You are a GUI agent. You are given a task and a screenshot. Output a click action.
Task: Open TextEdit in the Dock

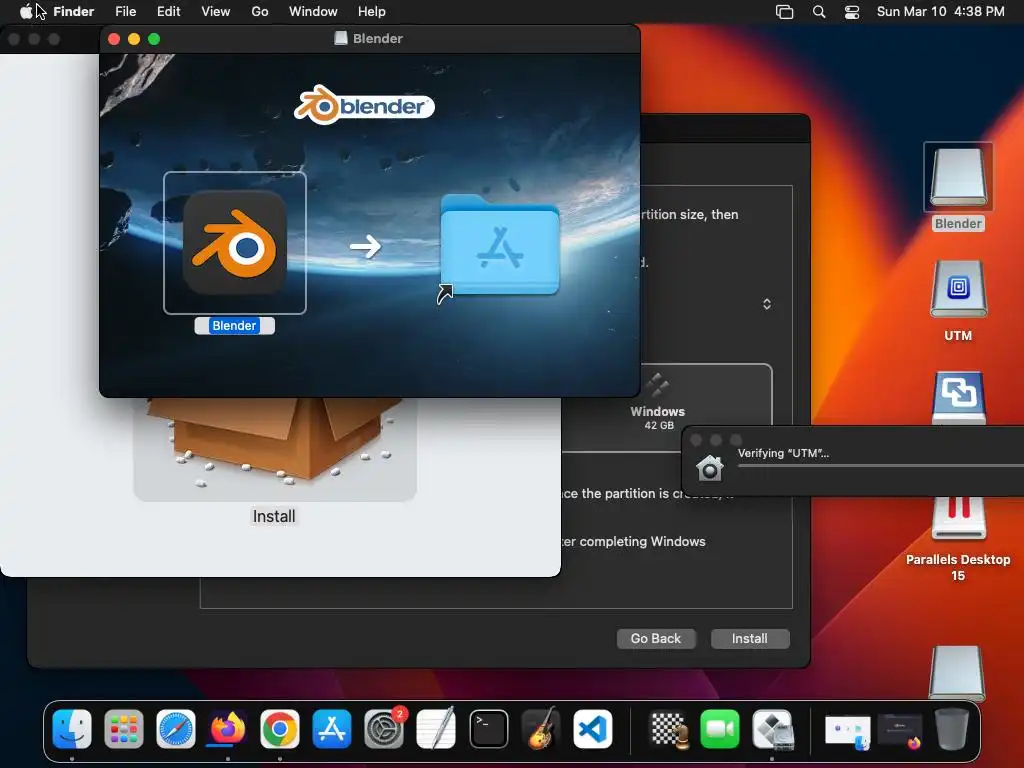(x=436, y=729)
